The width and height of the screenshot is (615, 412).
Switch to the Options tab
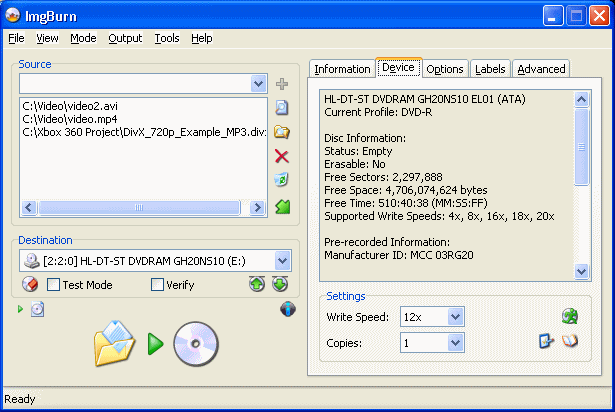pyautogui.click(x=445, y=69)
